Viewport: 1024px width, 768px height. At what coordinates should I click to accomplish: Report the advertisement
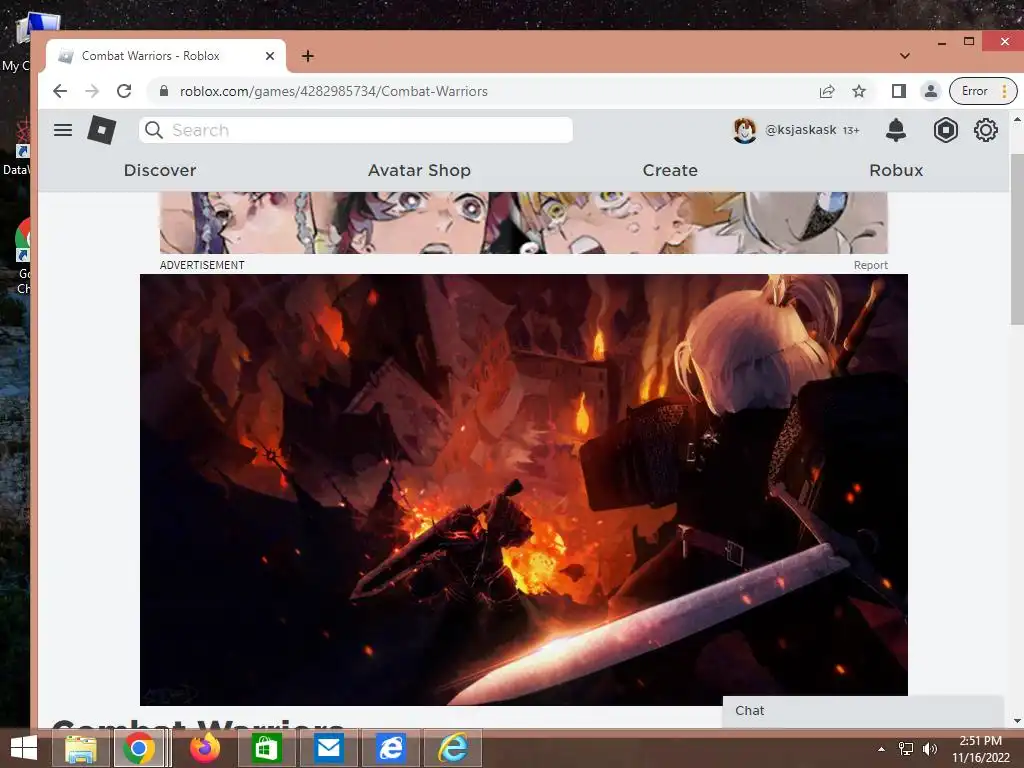(x=871, y=265)
